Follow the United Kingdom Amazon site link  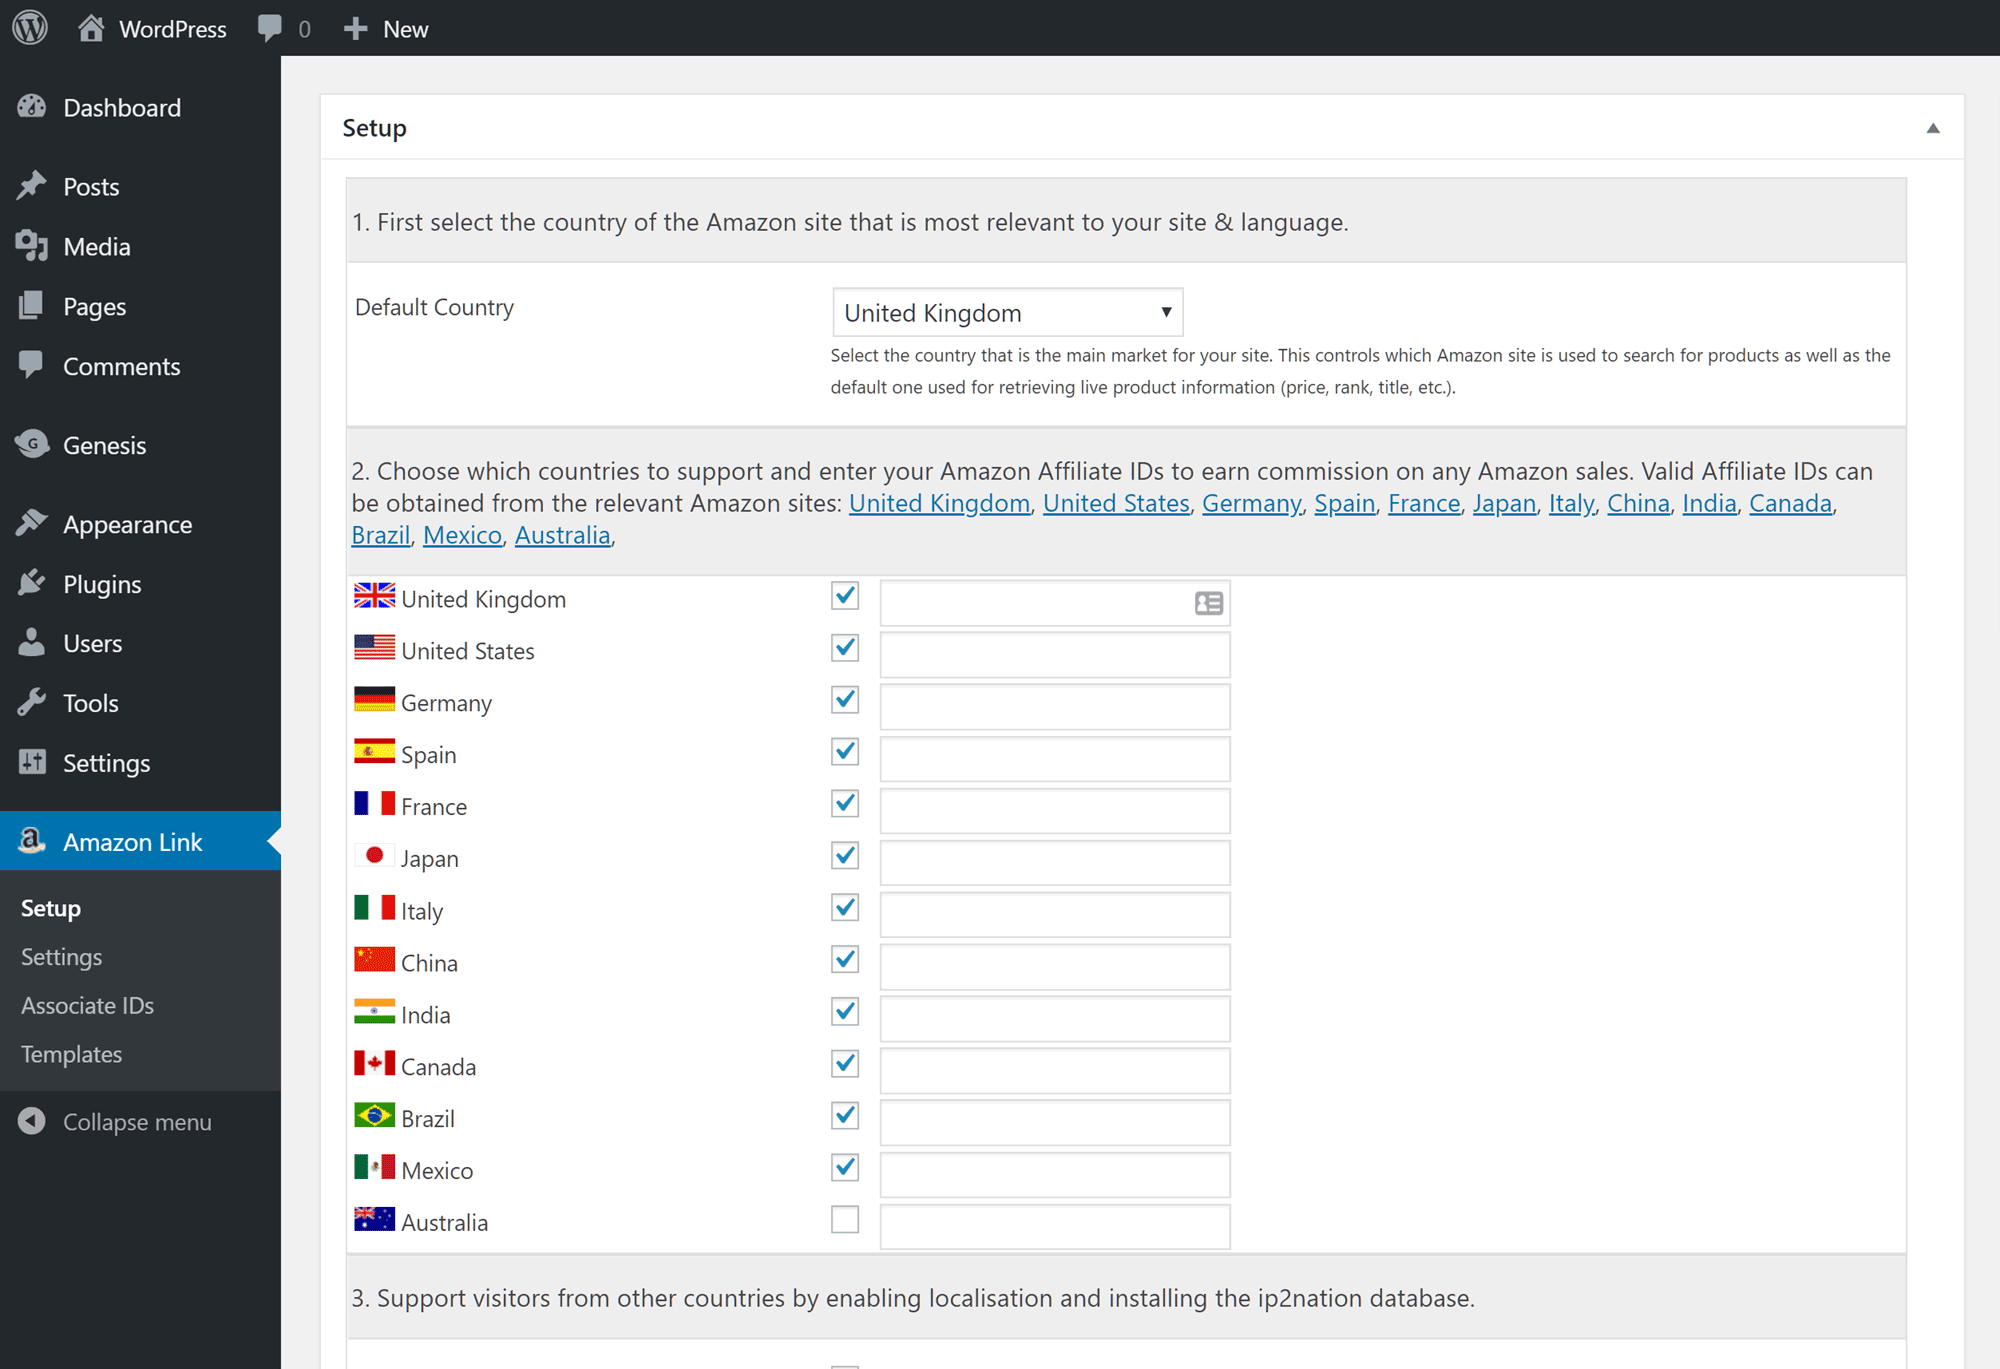pyautogui.click(x=939, y=503)
